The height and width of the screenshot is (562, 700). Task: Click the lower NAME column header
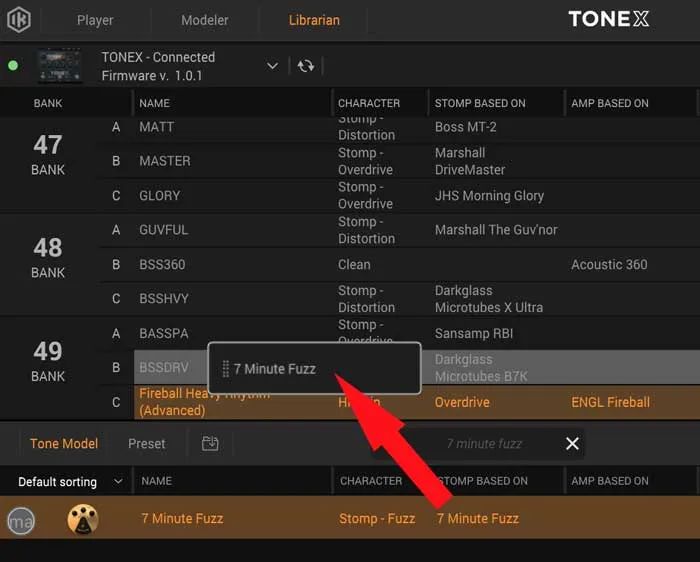[x=157, y=481]
